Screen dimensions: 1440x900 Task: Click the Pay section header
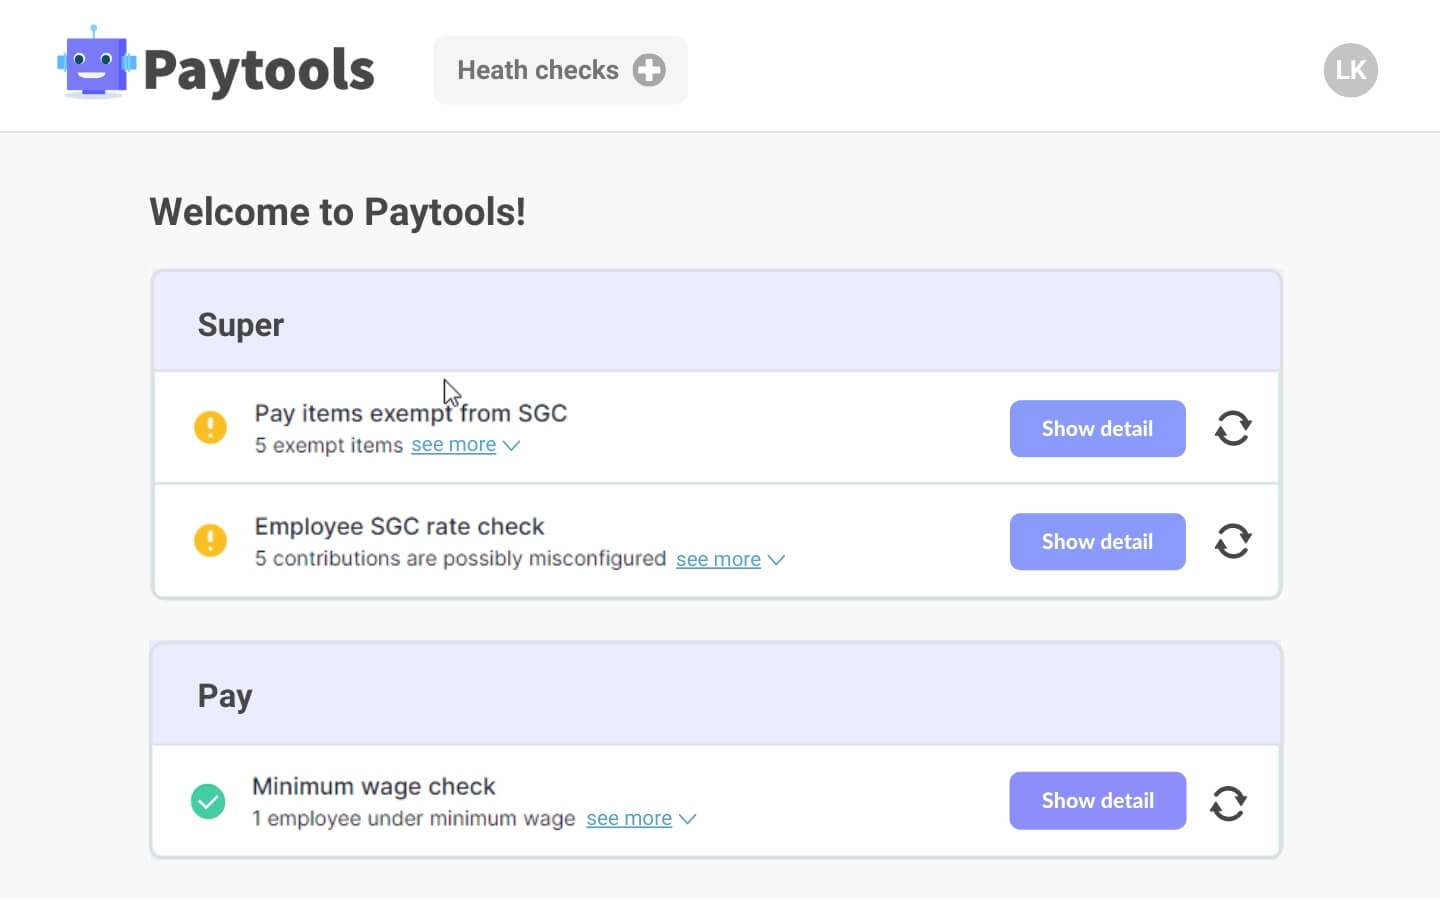(x=225, y=694)
